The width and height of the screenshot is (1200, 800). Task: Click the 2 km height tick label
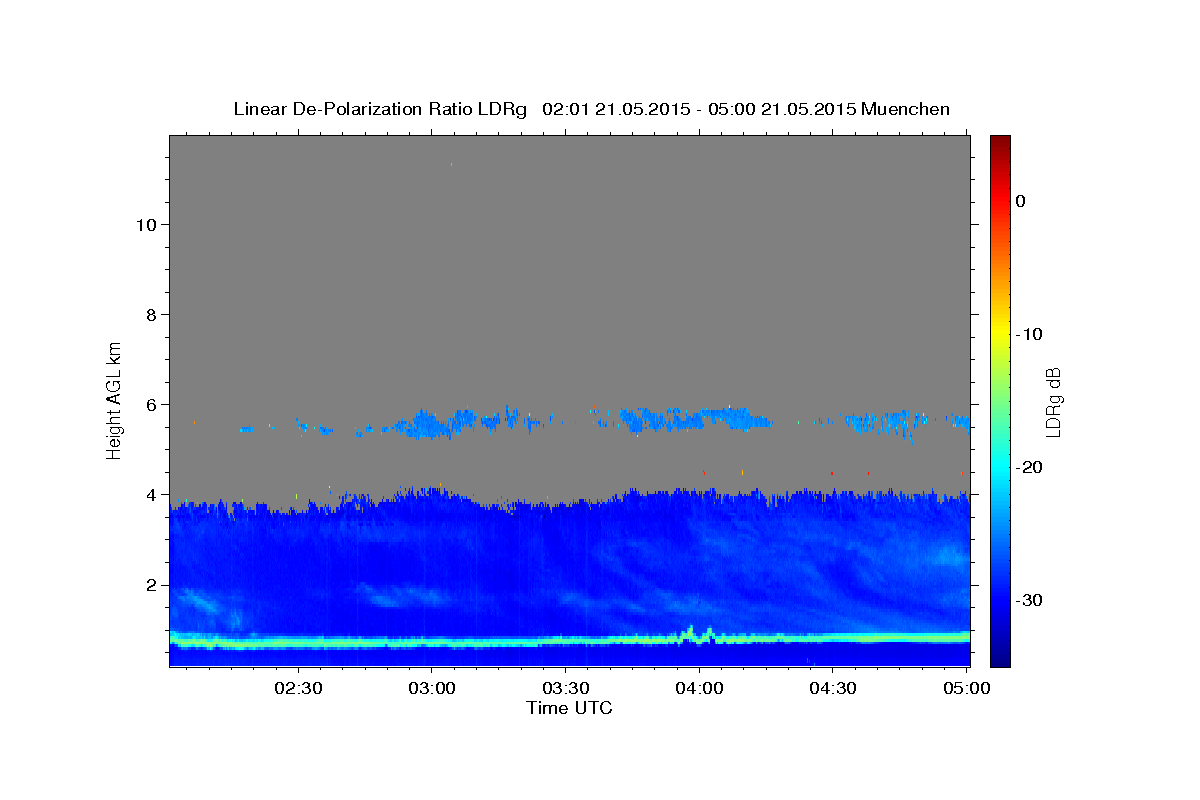point(150,585)
